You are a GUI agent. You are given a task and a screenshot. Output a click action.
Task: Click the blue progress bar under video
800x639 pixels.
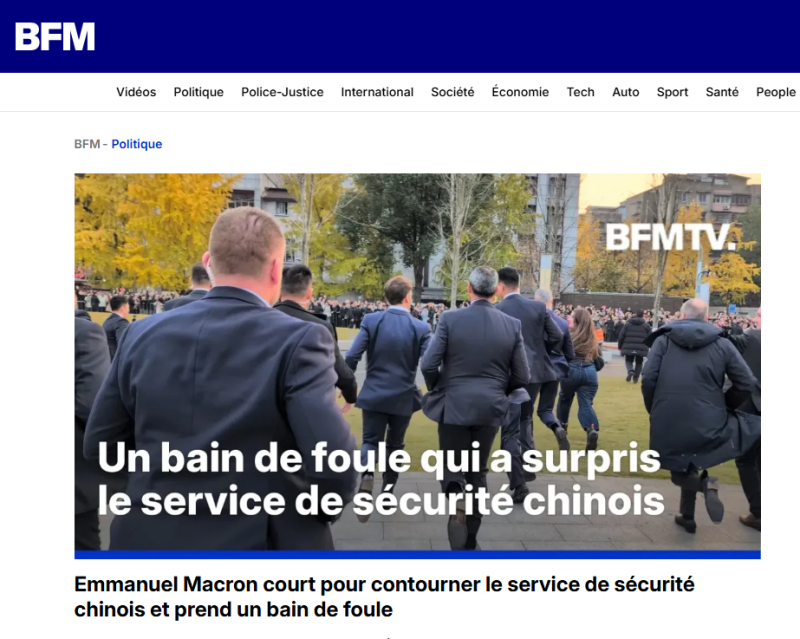tap(417, 555)
